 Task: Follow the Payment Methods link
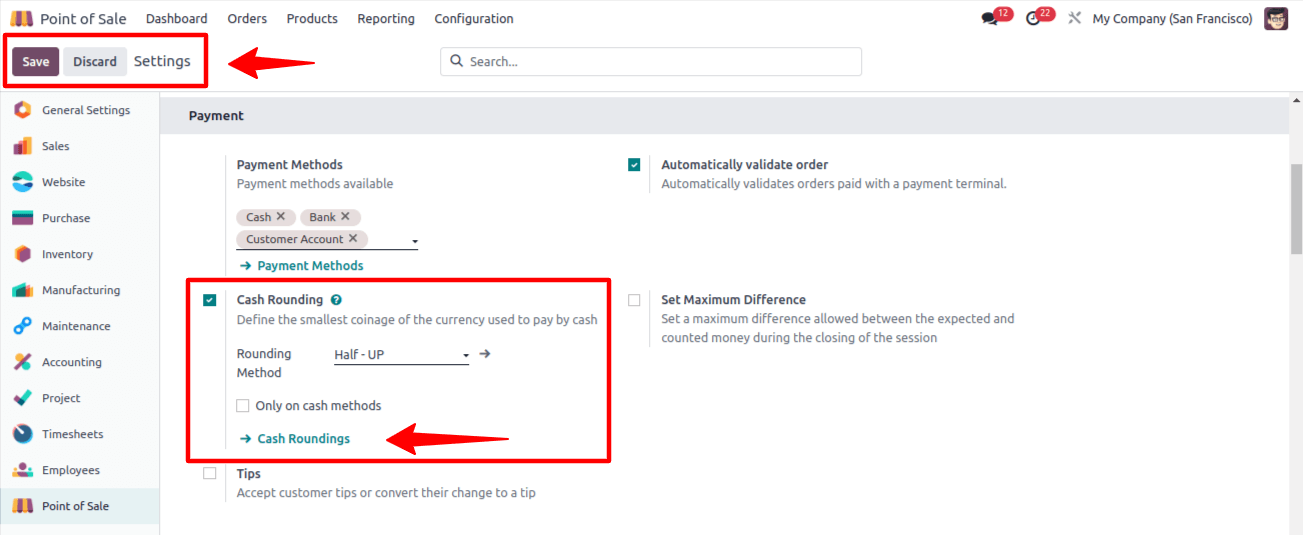302,266
